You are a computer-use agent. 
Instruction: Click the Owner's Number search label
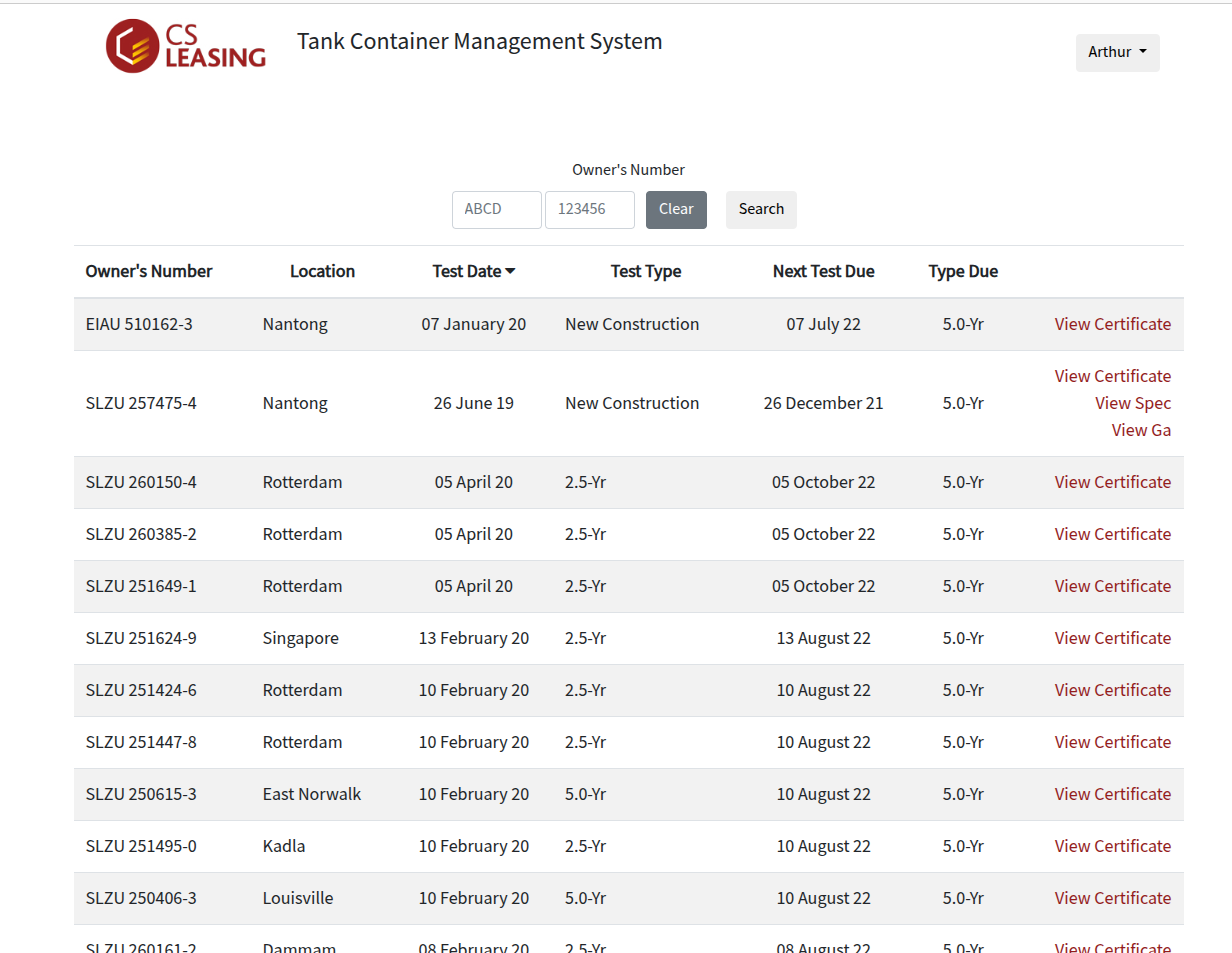click(628, 170)
